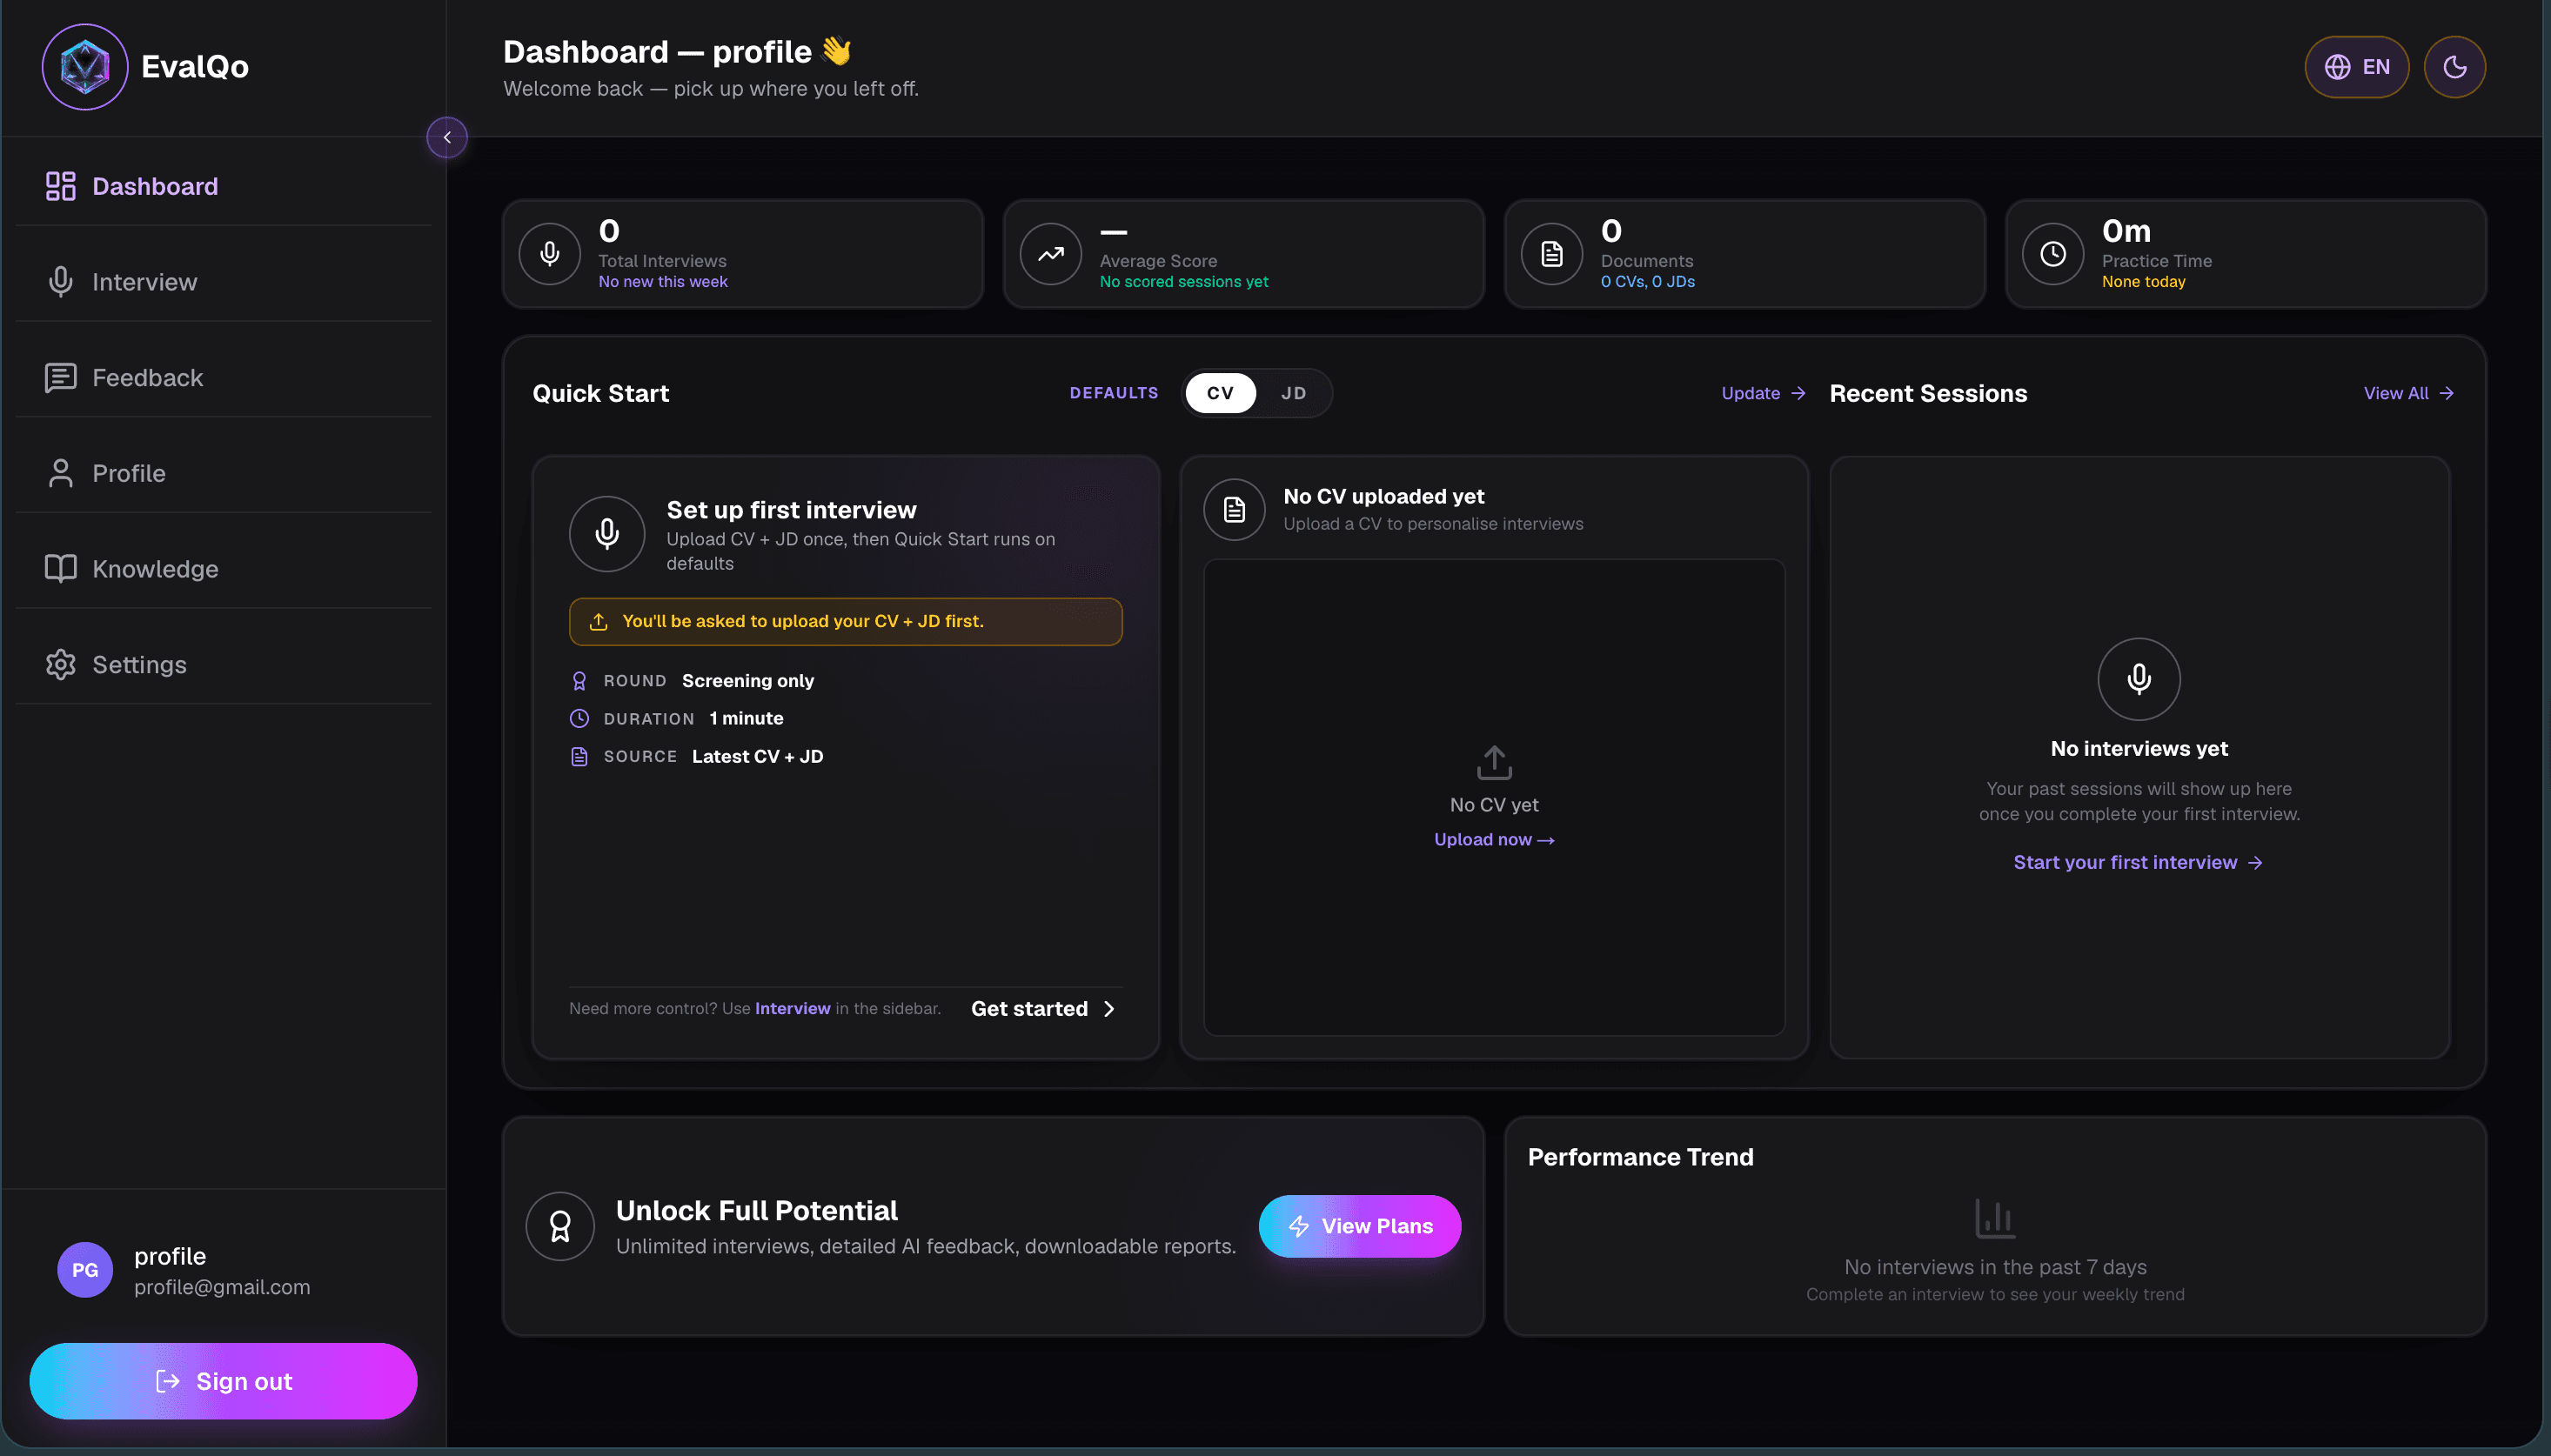Click the Total Interviews microphone icon
2551x1456 pixels.
pyautogui.click(x=550, y=254)
